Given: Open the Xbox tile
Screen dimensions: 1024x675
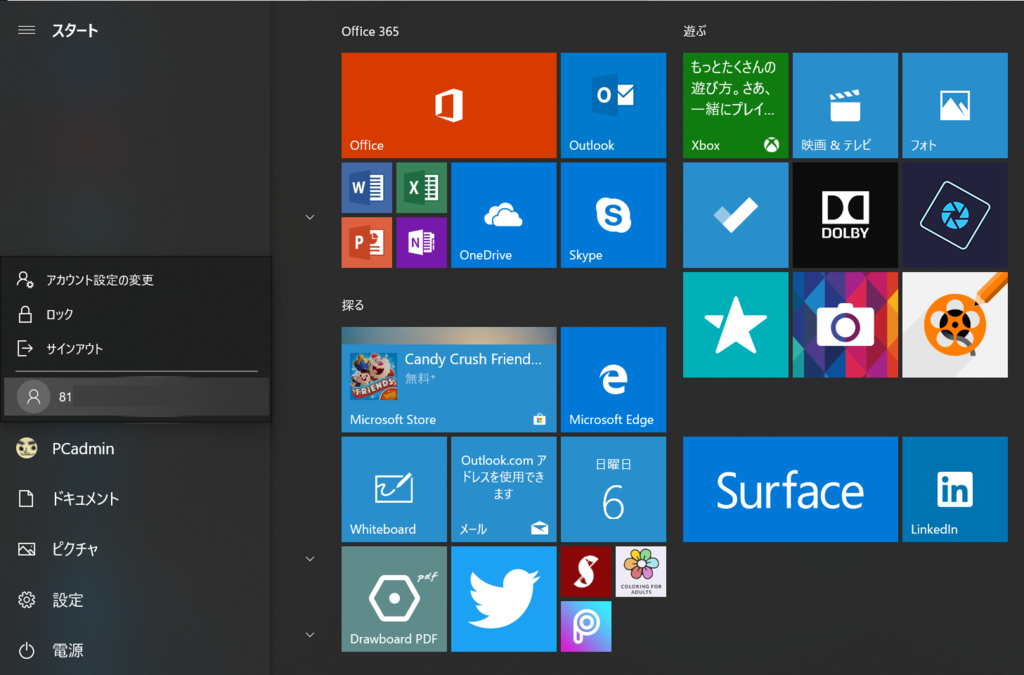Looking at the screenshot, I should pyautogui.click(x=735, y=105).
